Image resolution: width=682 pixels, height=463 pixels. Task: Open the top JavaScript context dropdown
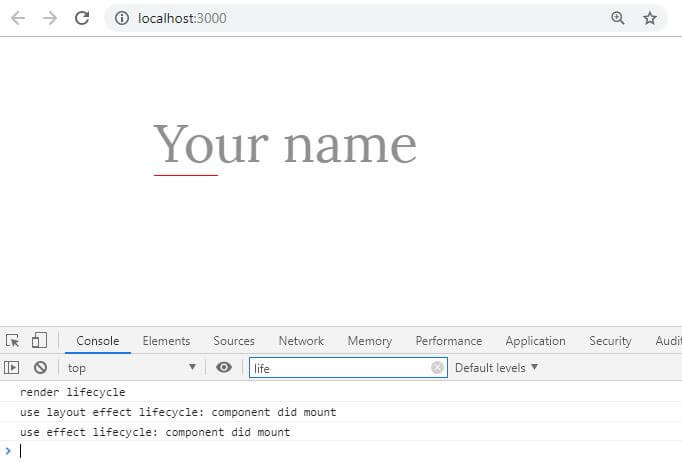tap(131, 368)
